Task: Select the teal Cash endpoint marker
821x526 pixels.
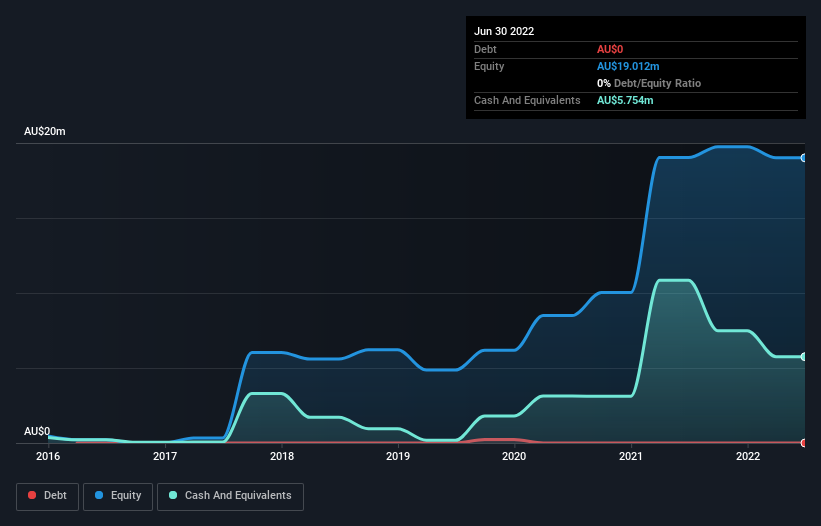Action: tap(804, 356)
